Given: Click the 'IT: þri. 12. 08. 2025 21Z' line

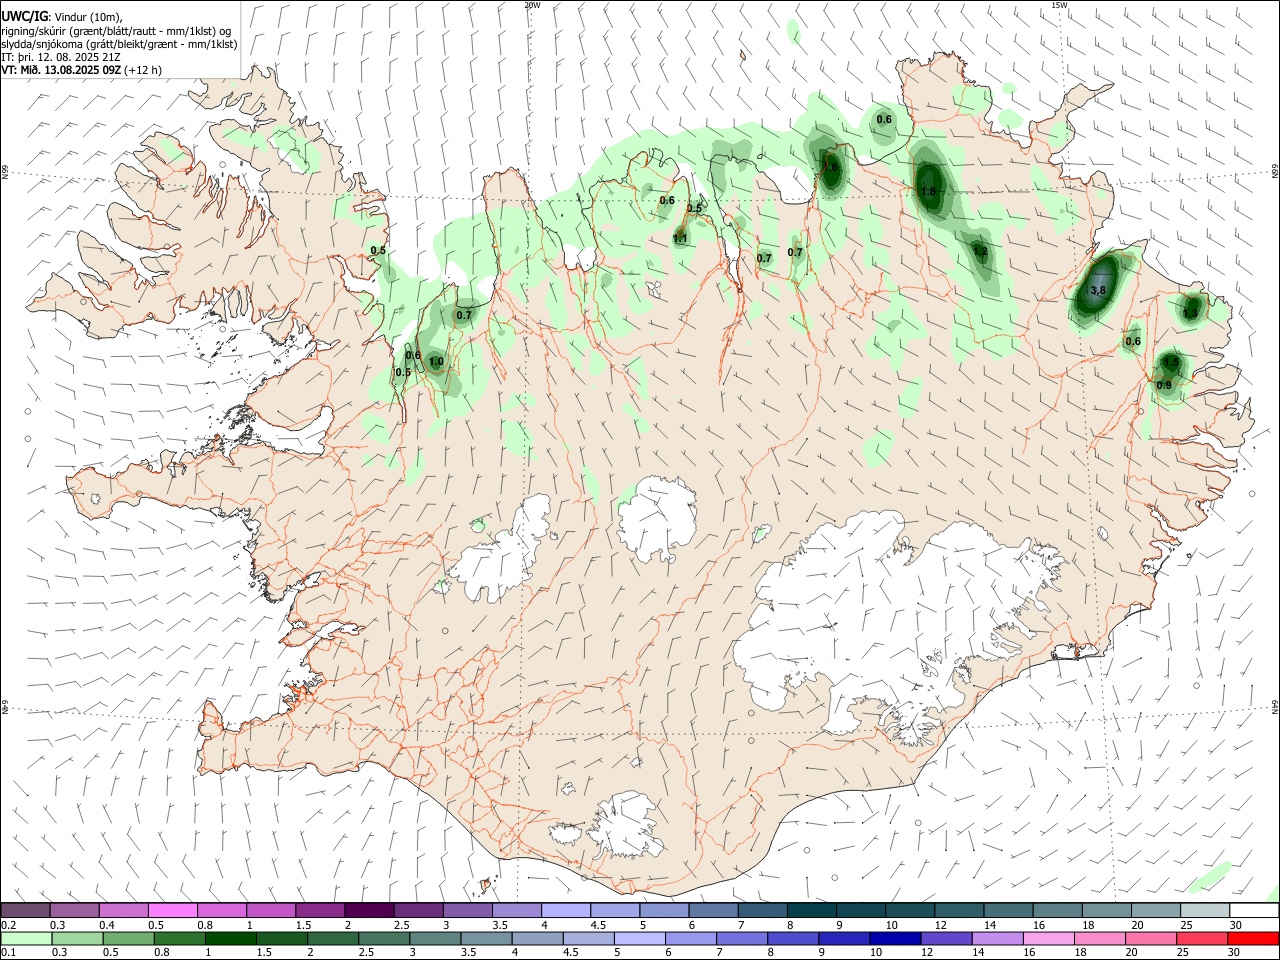Looking at the screenshot, I should tap(61, 57).
